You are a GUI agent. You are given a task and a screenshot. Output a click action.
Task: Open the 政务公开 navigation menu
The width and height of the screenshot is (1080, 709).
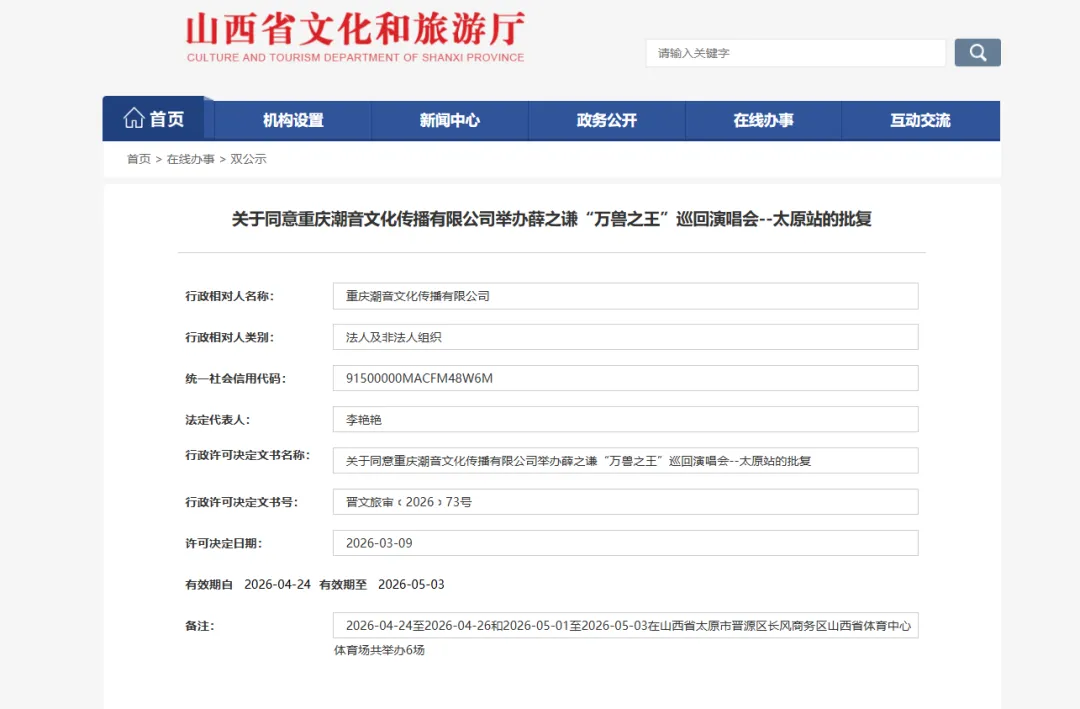point(607,121)
